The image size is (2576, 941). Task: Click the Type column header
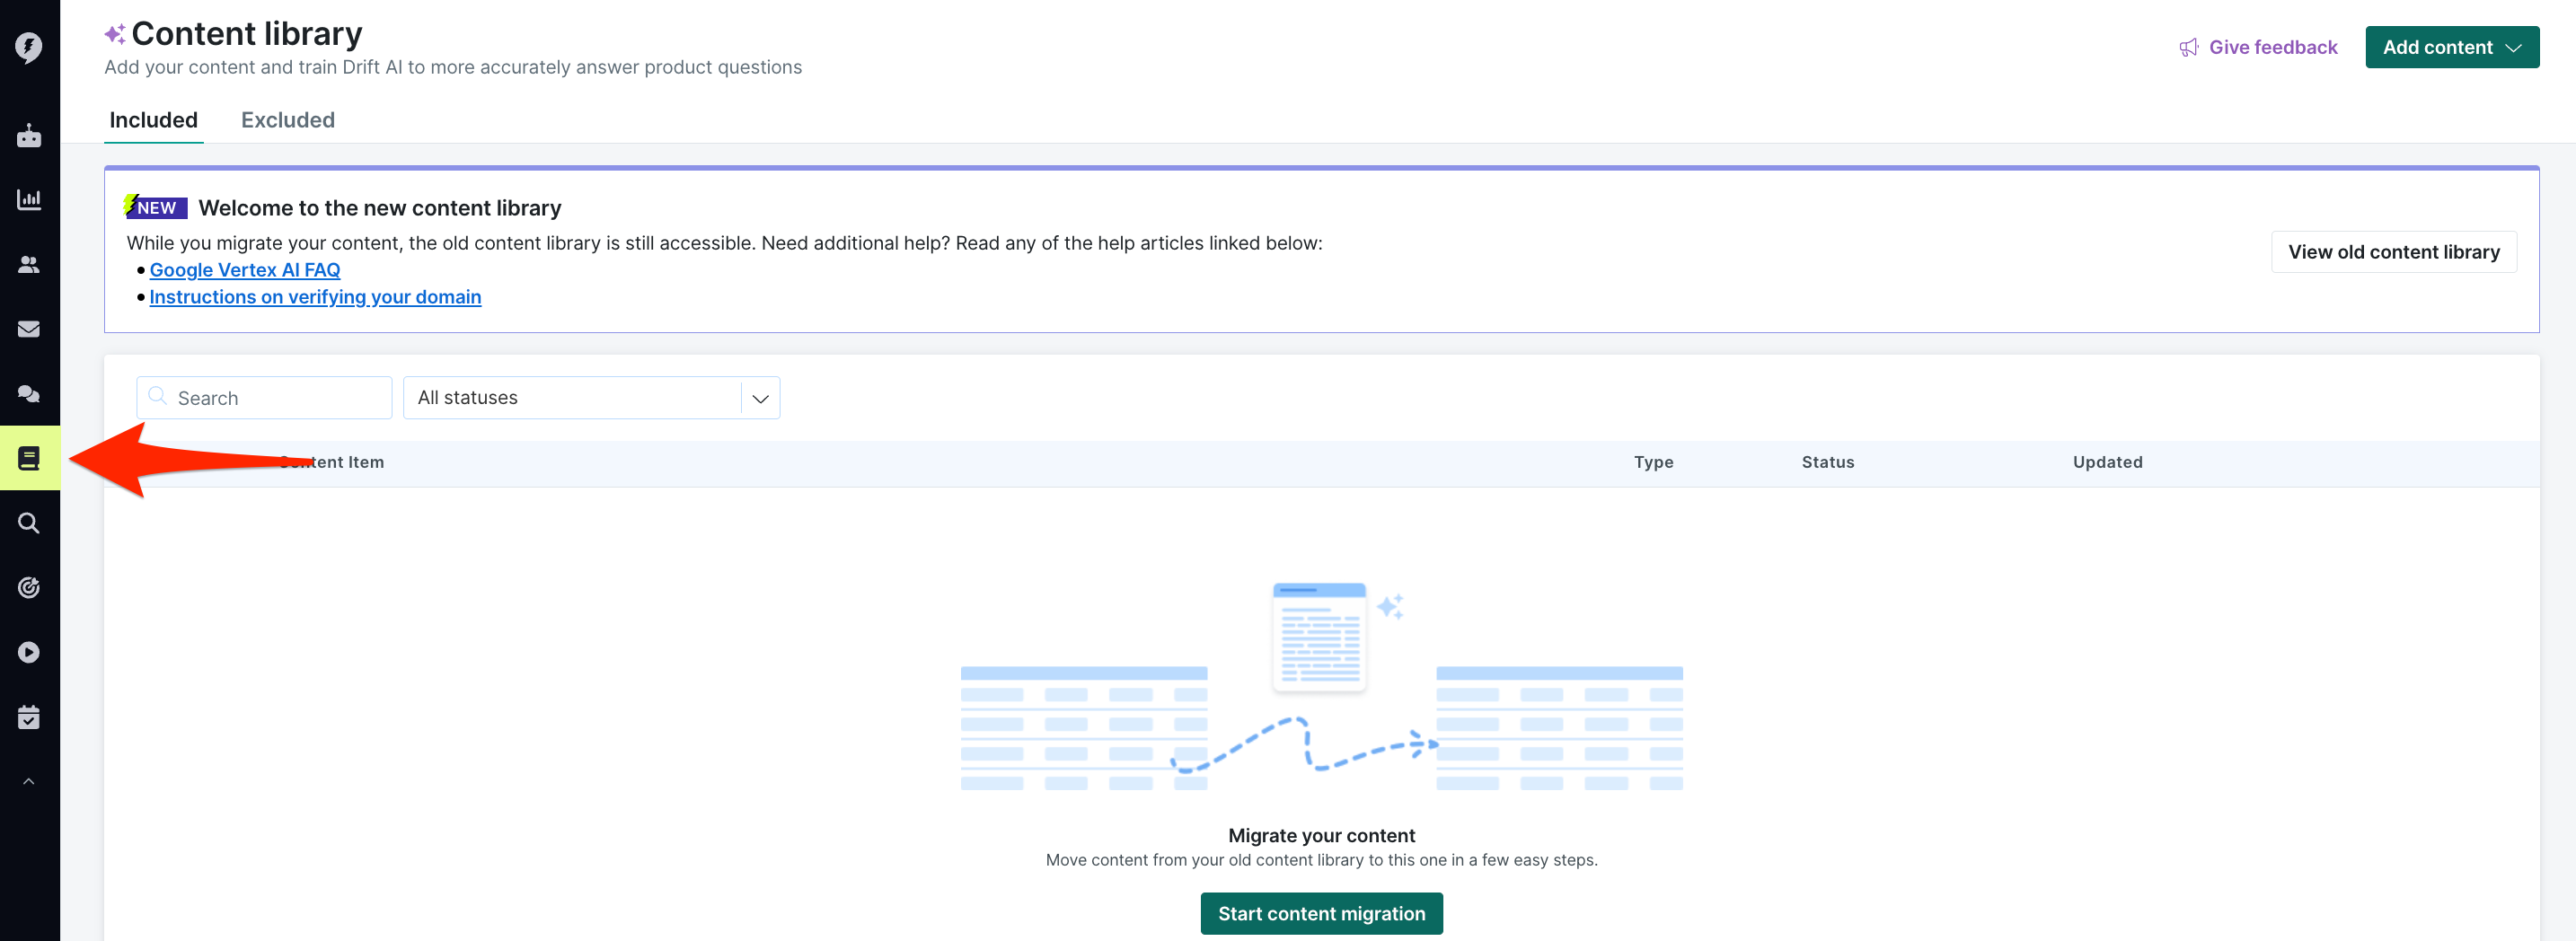1653,462
